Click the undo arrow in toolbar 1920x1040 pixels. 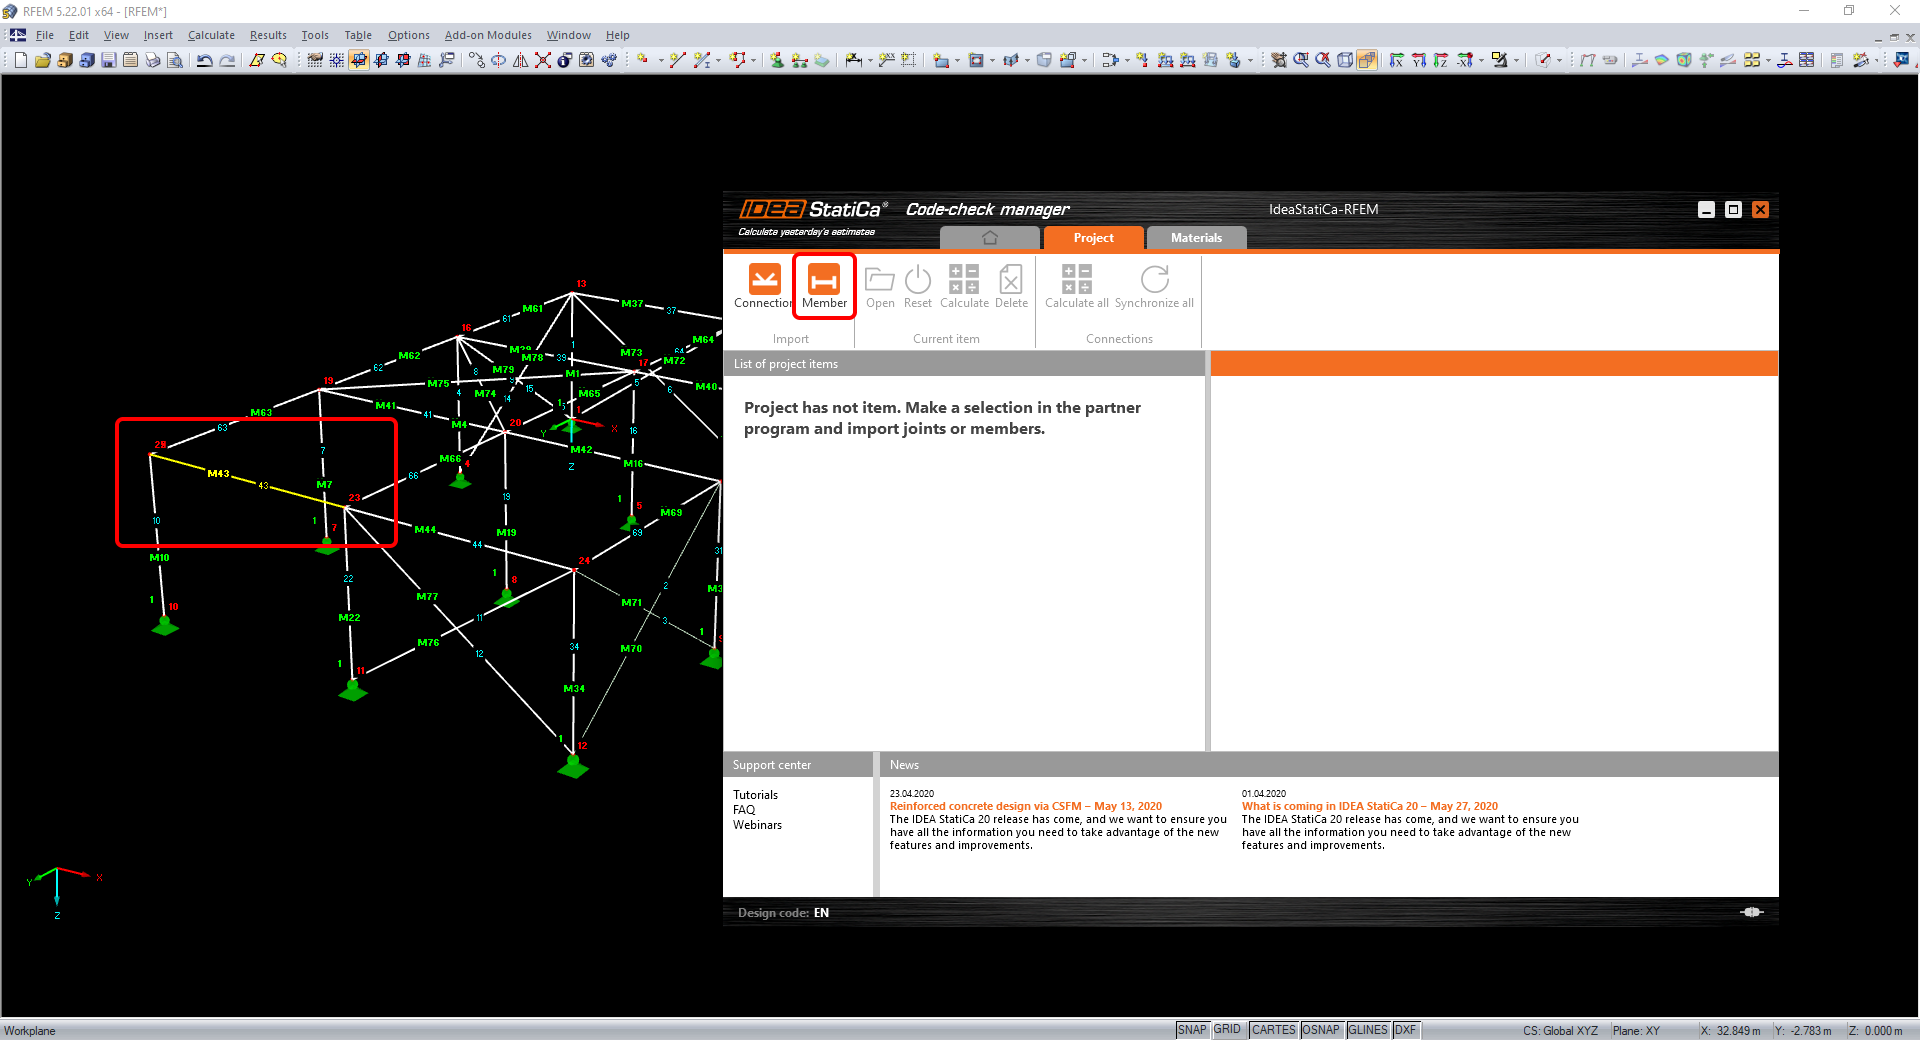click(204, 60)
